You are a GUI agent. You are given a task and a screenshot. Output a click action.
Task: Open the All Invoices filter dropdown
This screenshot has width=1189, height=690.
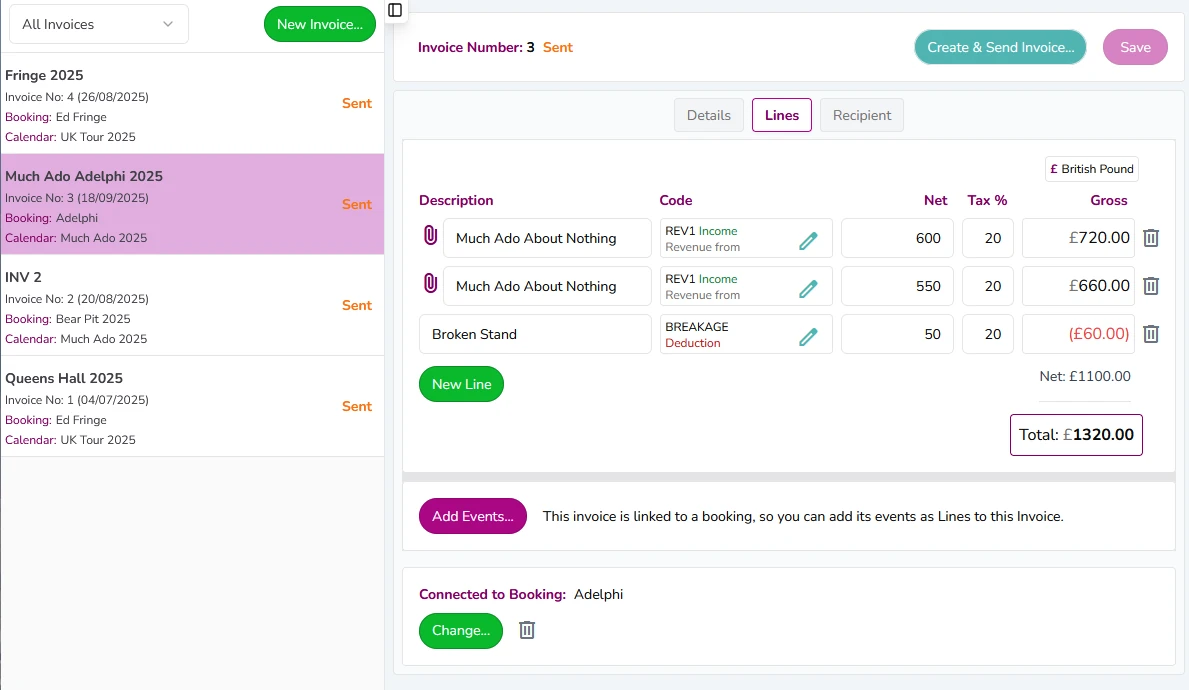[98, 23]
